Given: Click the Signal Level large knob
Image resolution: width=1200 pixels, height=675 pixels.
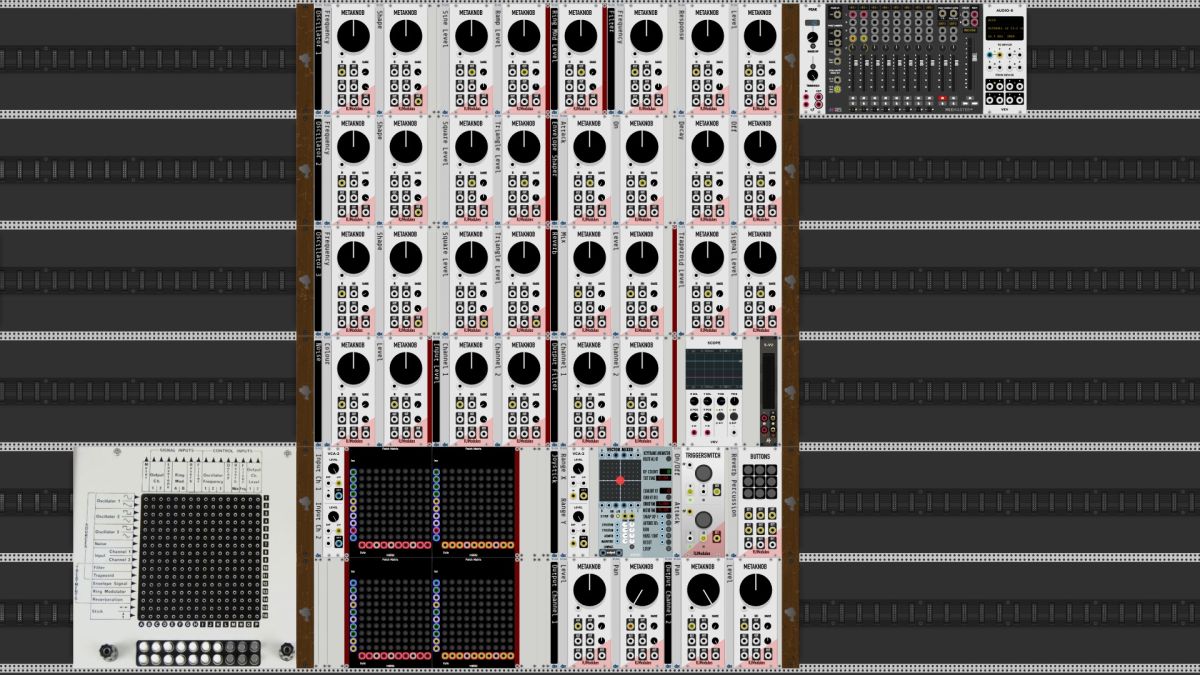Looking at the screenshot, I should (760, 258).
